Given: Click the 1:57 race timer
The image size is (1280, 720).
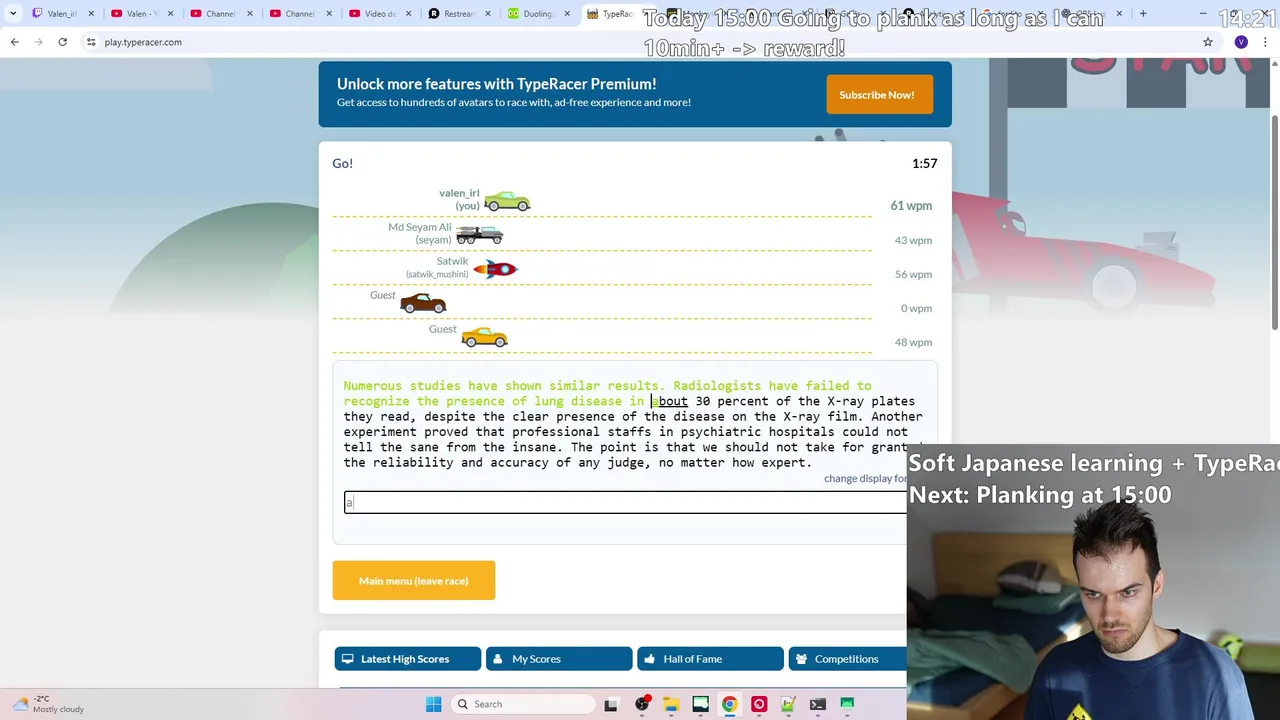Looking at the screenshot, I should [x=924, y=163].
